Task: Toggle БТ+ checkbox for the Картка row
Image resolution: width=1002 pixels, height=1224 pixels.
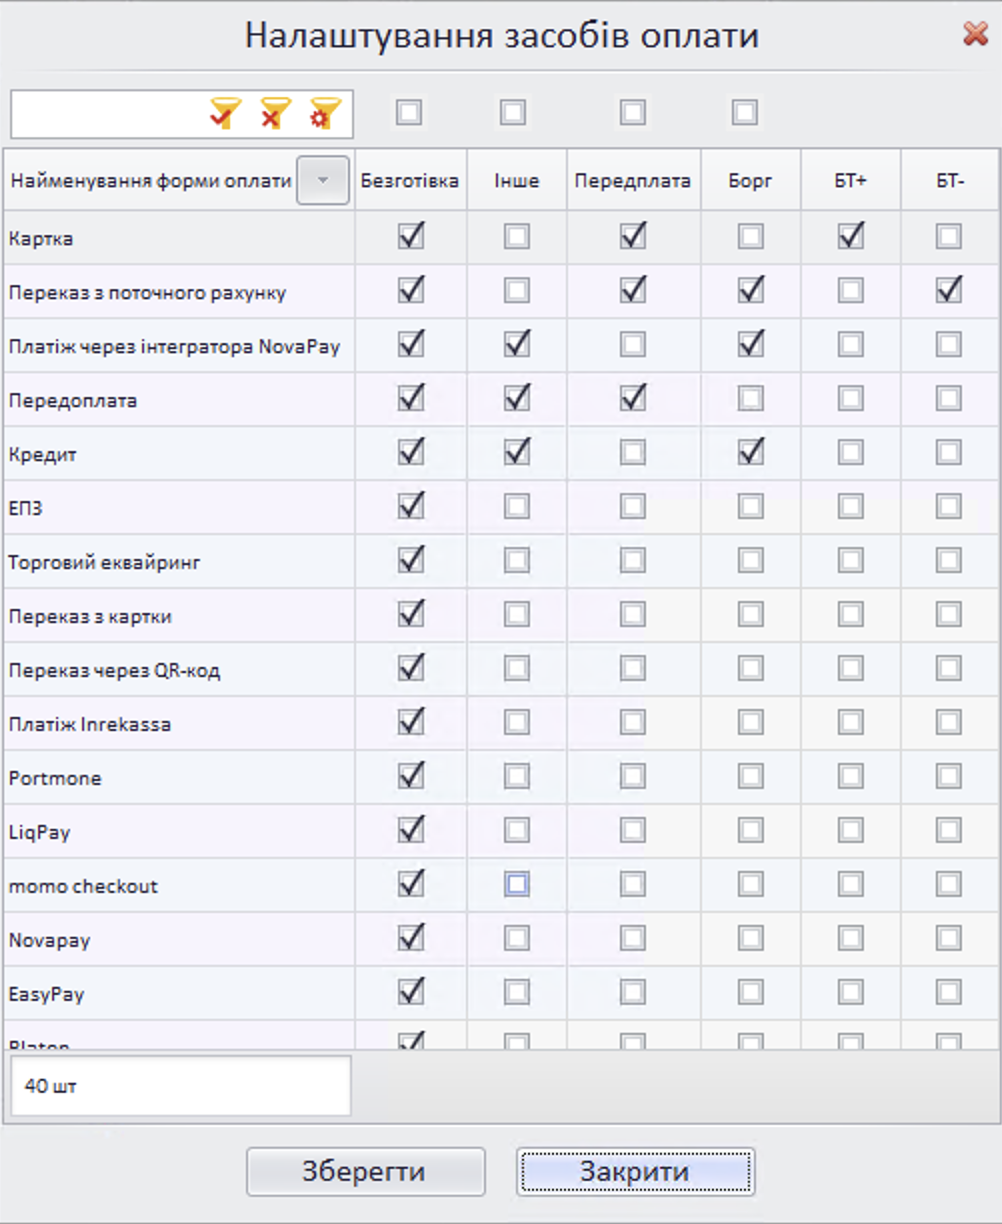Action: pos(851,237)
